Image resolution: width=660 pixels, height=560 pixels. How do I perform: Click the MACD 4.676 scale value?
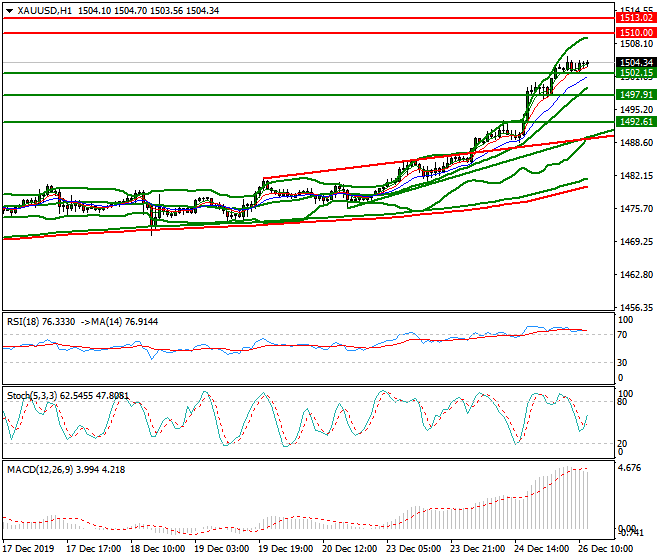[629, 468]
